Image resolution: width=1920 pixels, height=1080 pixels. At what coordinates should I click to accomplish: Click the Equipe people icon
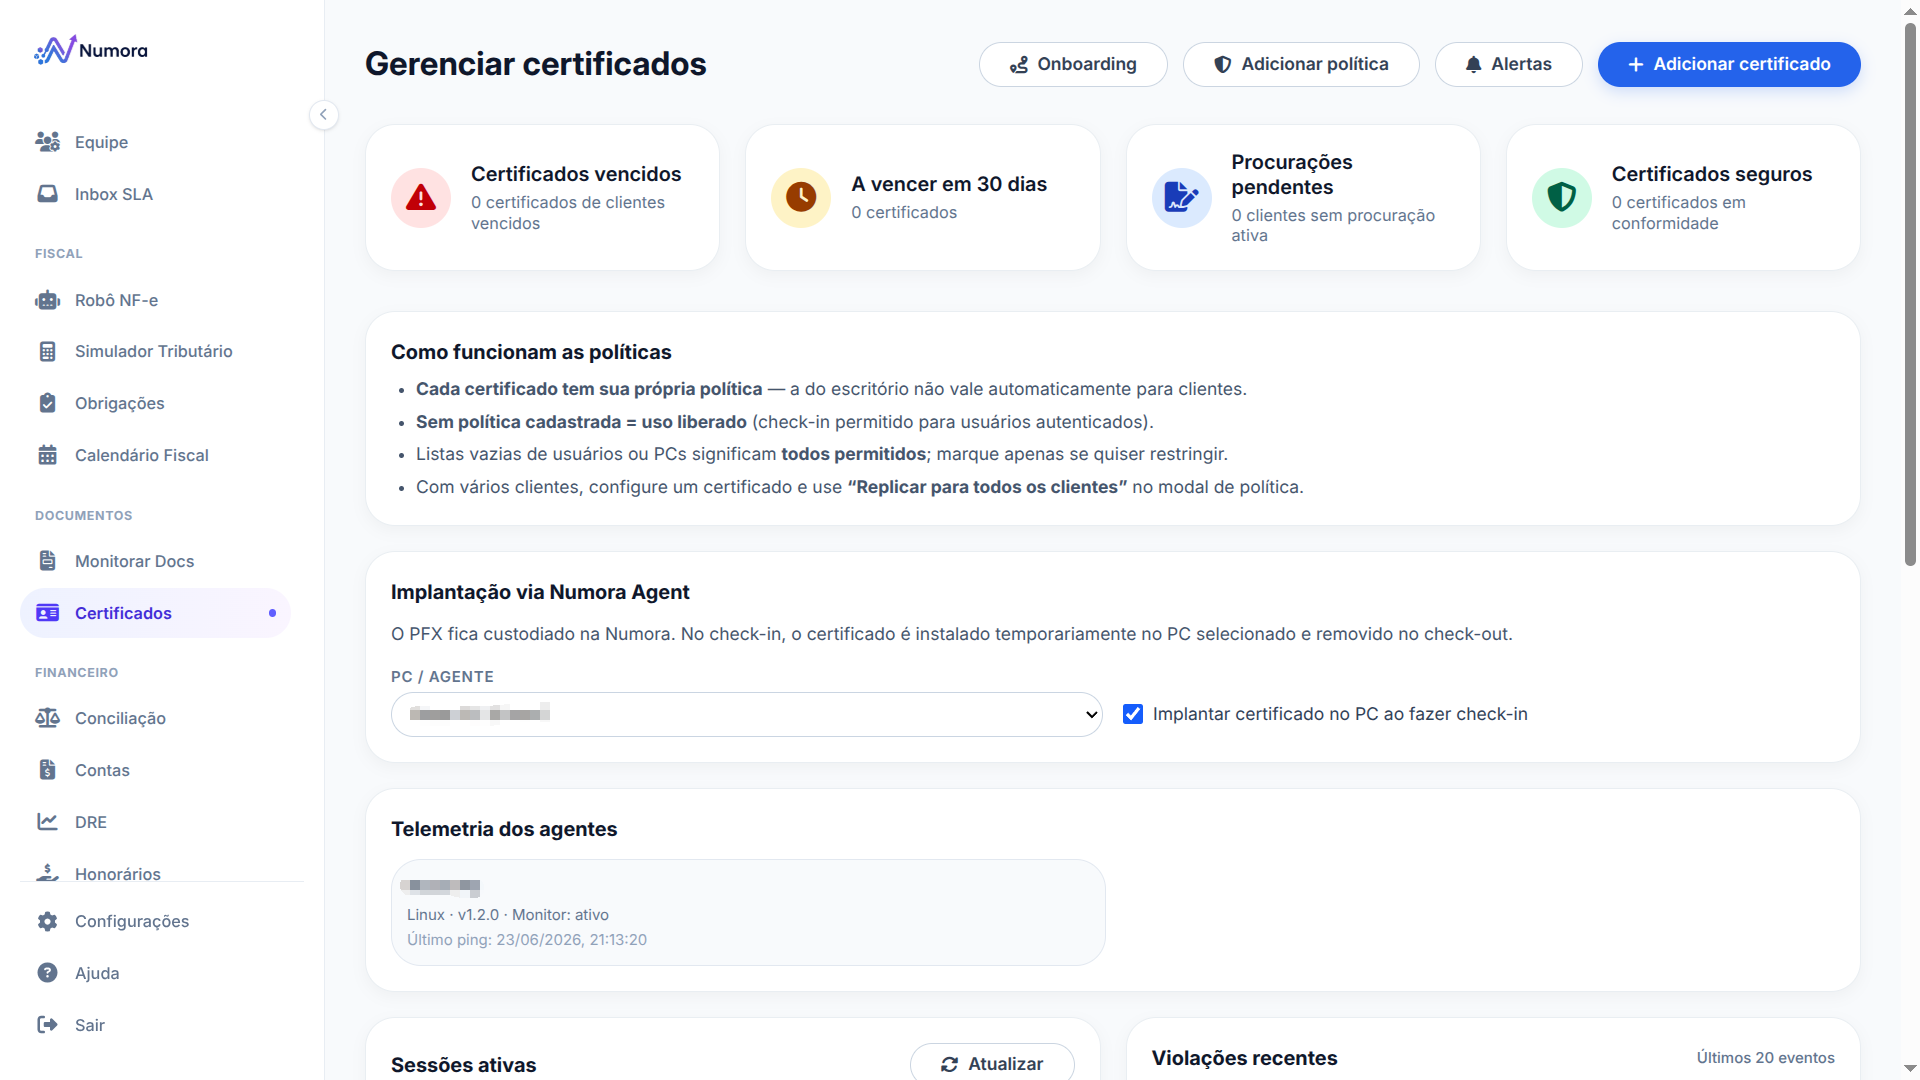[x=47, y=142]
